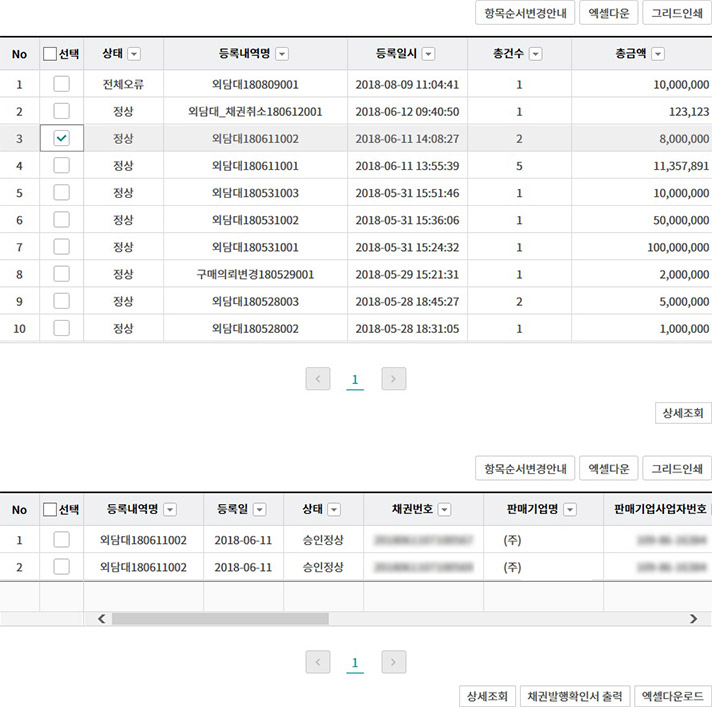Click the lower grid horizontal scrollbar thumb
Viewport: 712px width, 707px height.
tap(220, 619)
